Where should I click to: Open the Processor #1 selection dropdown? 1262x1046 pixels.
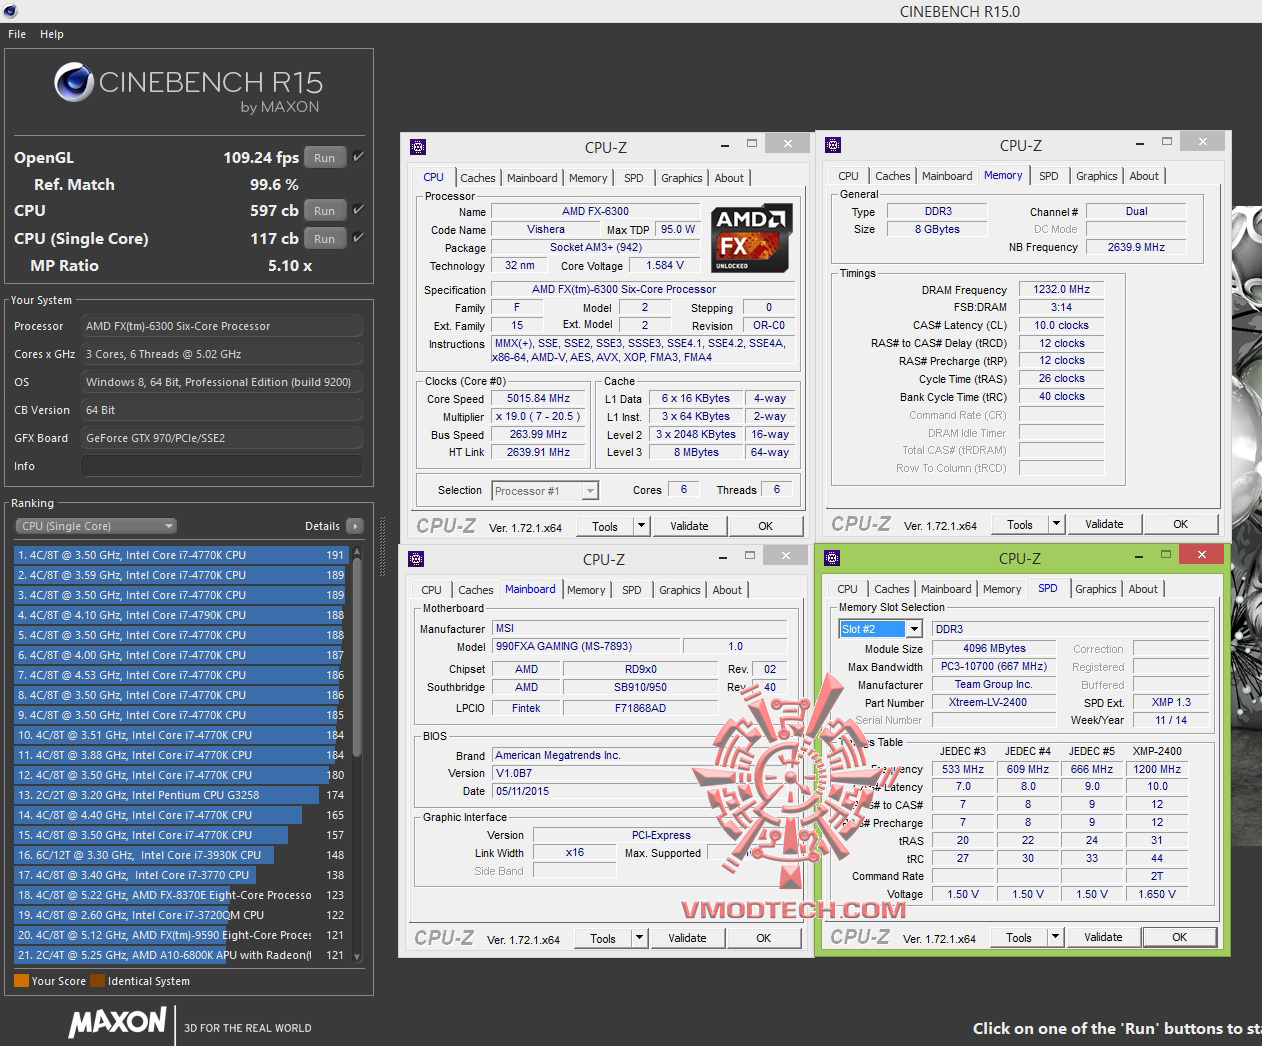pos(545,491)
